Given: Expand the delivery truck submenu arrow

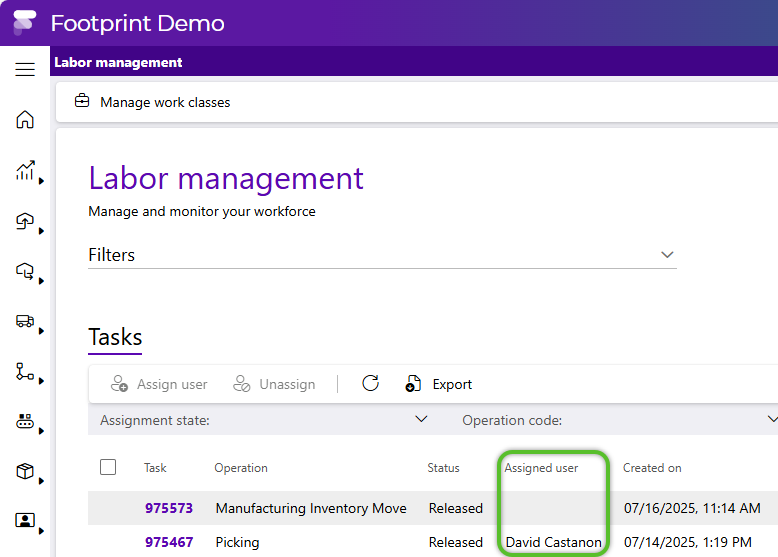Looking at the screenshot, I should tap(41, 331).
